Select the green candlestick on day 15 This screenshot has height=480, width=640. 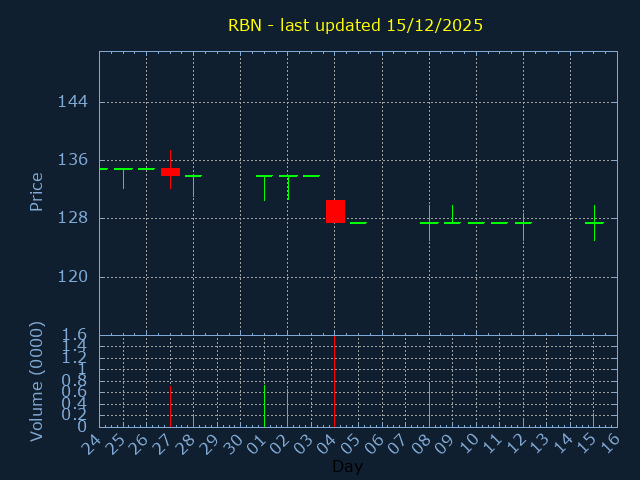pos(594,222)
